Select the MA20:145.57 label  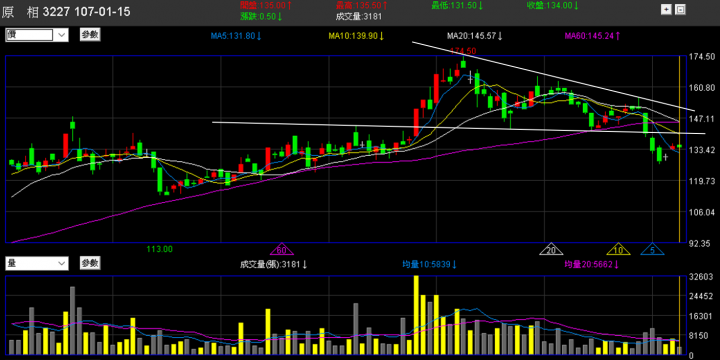475,36
